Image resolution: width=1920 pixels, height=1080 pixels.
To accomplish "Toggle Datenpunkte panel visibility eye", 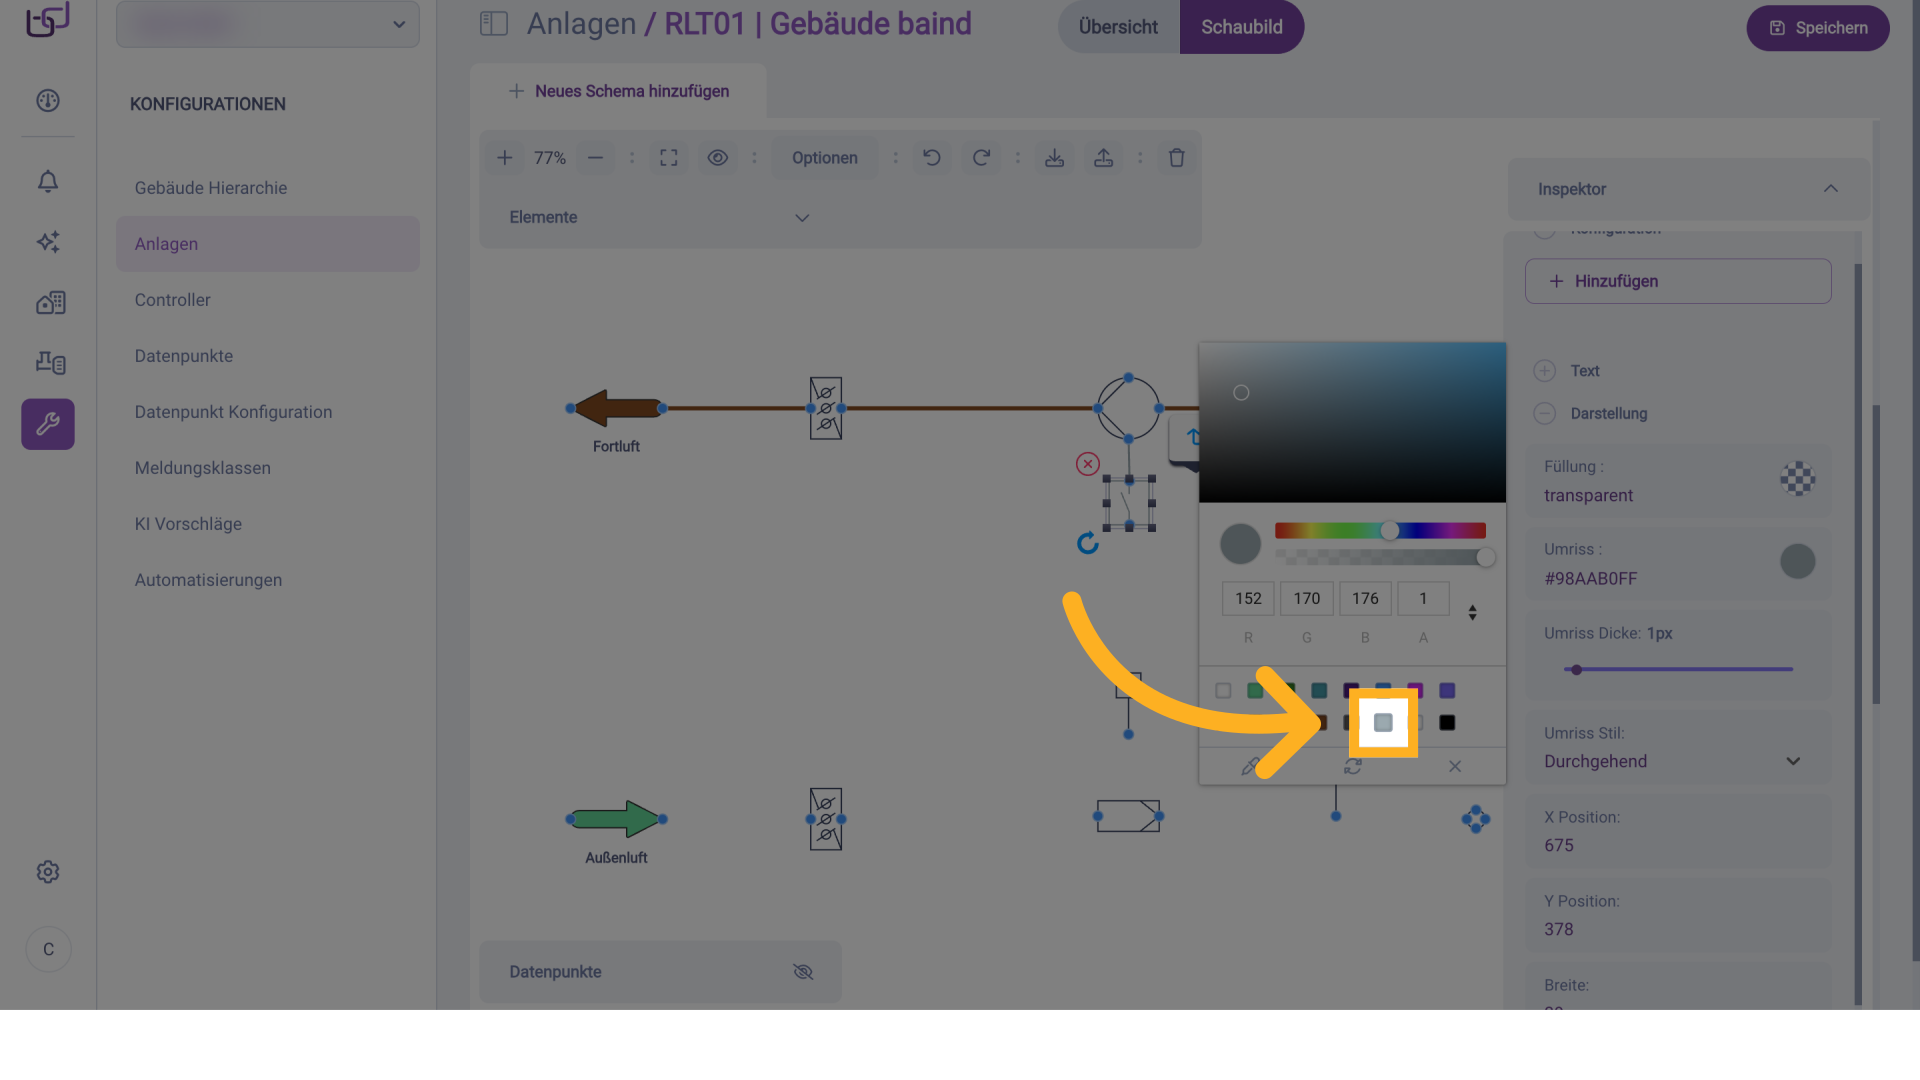I will (803, 972).
